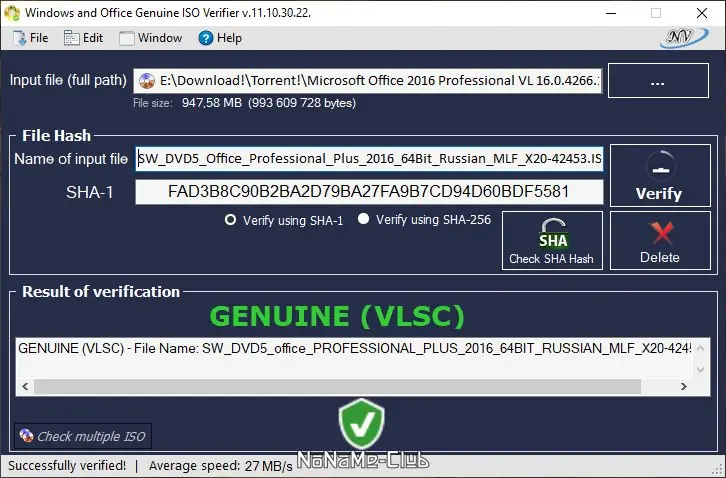Click the Help question mark icon
Screen dimensions: 726x478
tap(206, 38)
